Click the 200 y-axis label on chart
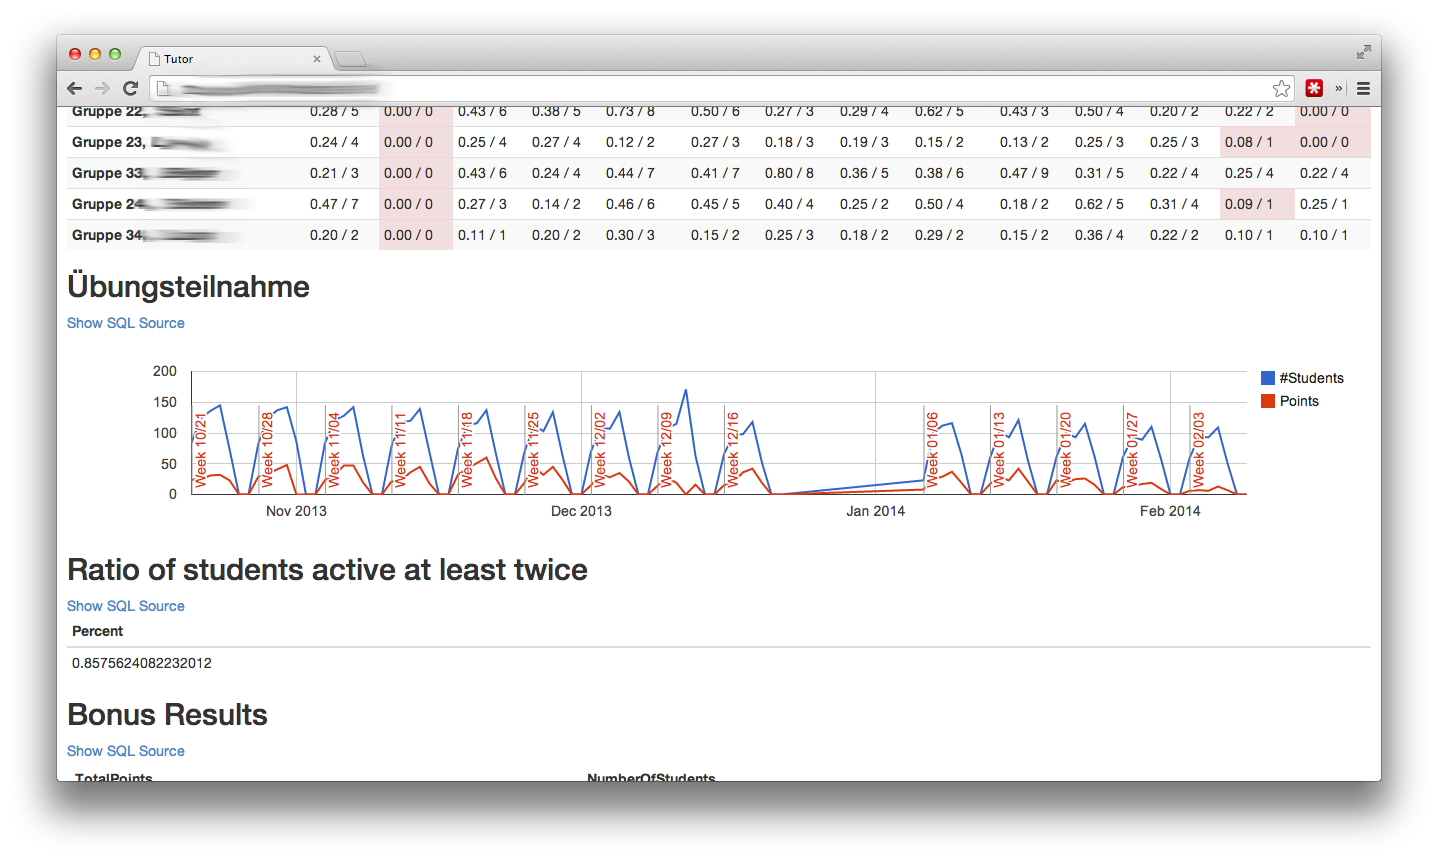This screenshot has width=1438, height=860. pos(165,371)
